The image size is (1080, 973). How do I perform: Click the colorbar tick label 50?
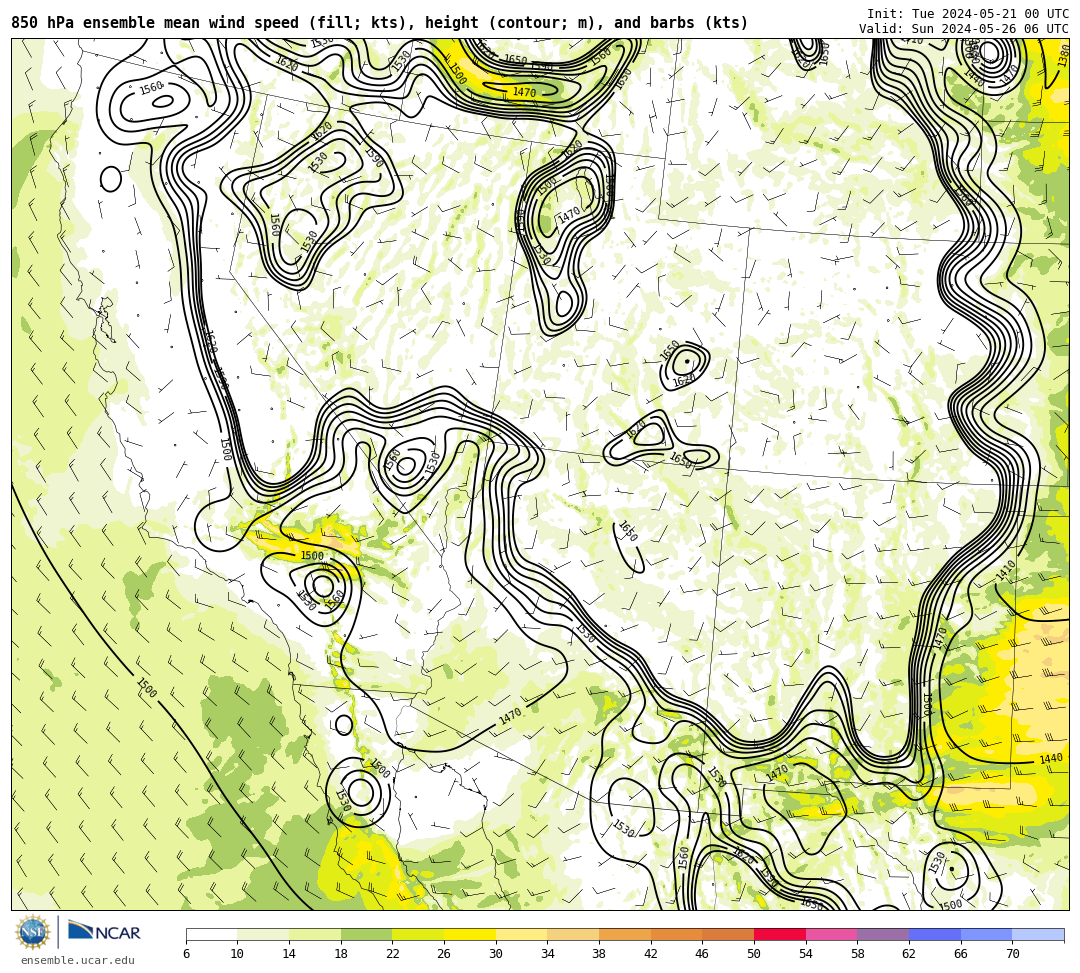[754, 954]
